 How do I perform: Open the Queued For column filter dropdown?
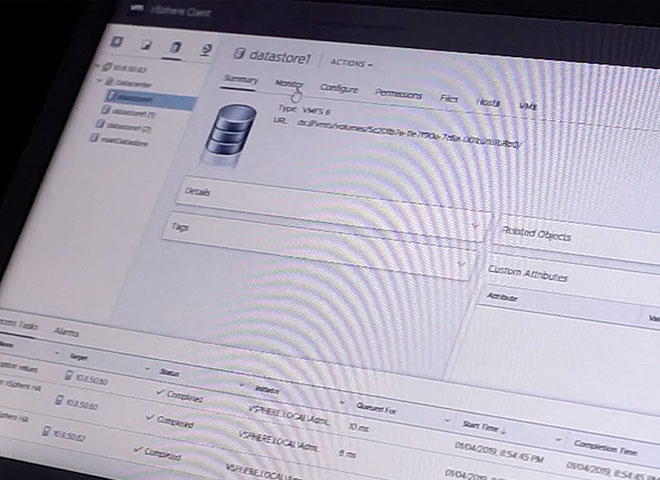pyautogui.click(x=447, y=420)
